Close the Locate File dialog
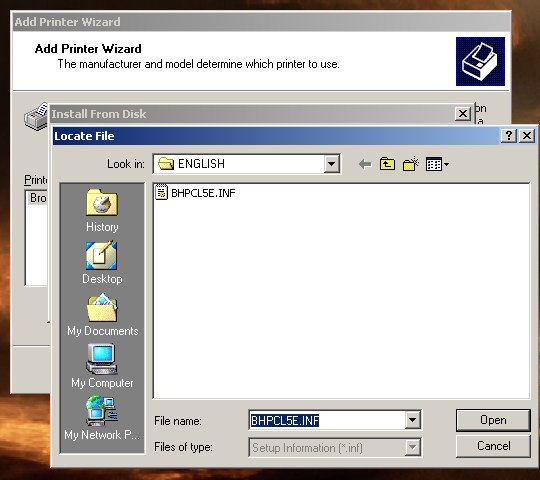This screenshot has width=540, height=480. (527, 135)
